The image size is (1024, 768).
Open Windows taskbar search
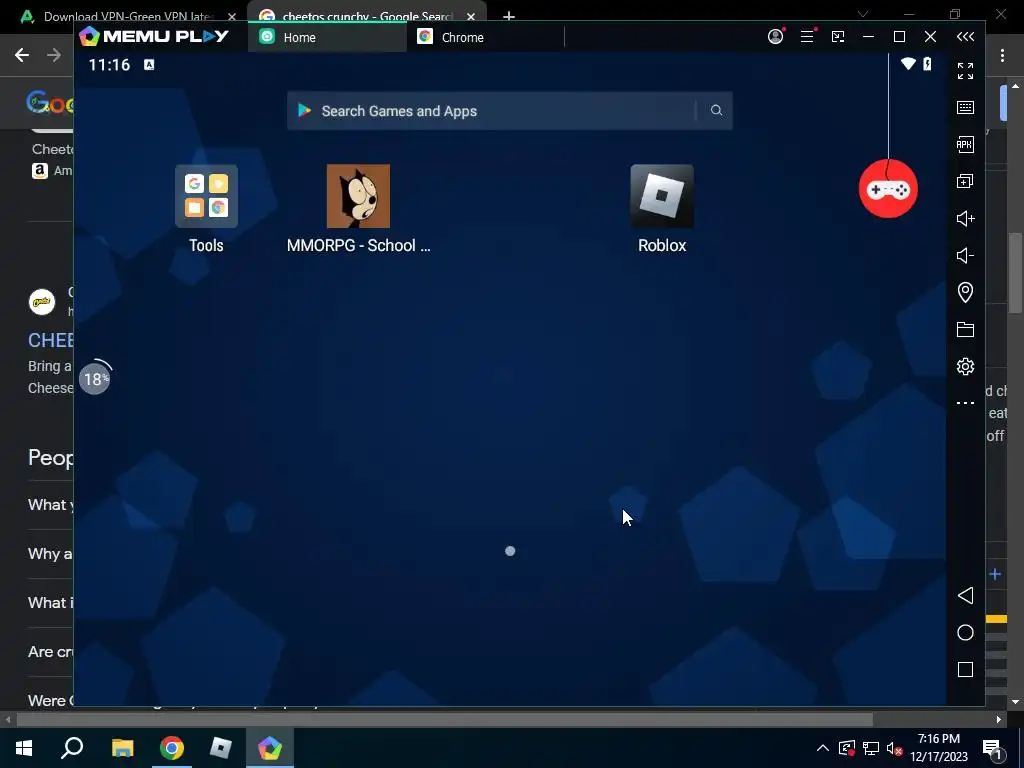tap(72, 748)
